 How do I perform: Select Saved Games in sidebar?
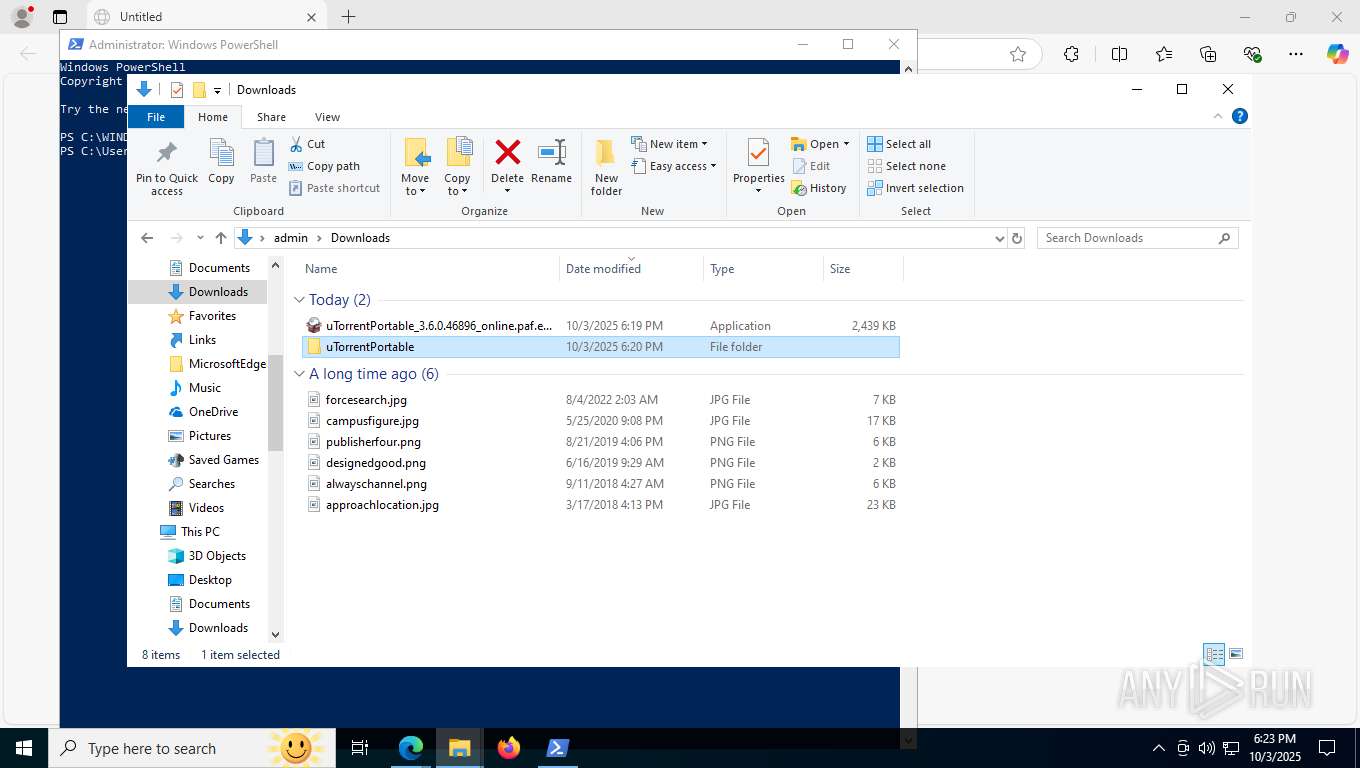click(213, 460)
